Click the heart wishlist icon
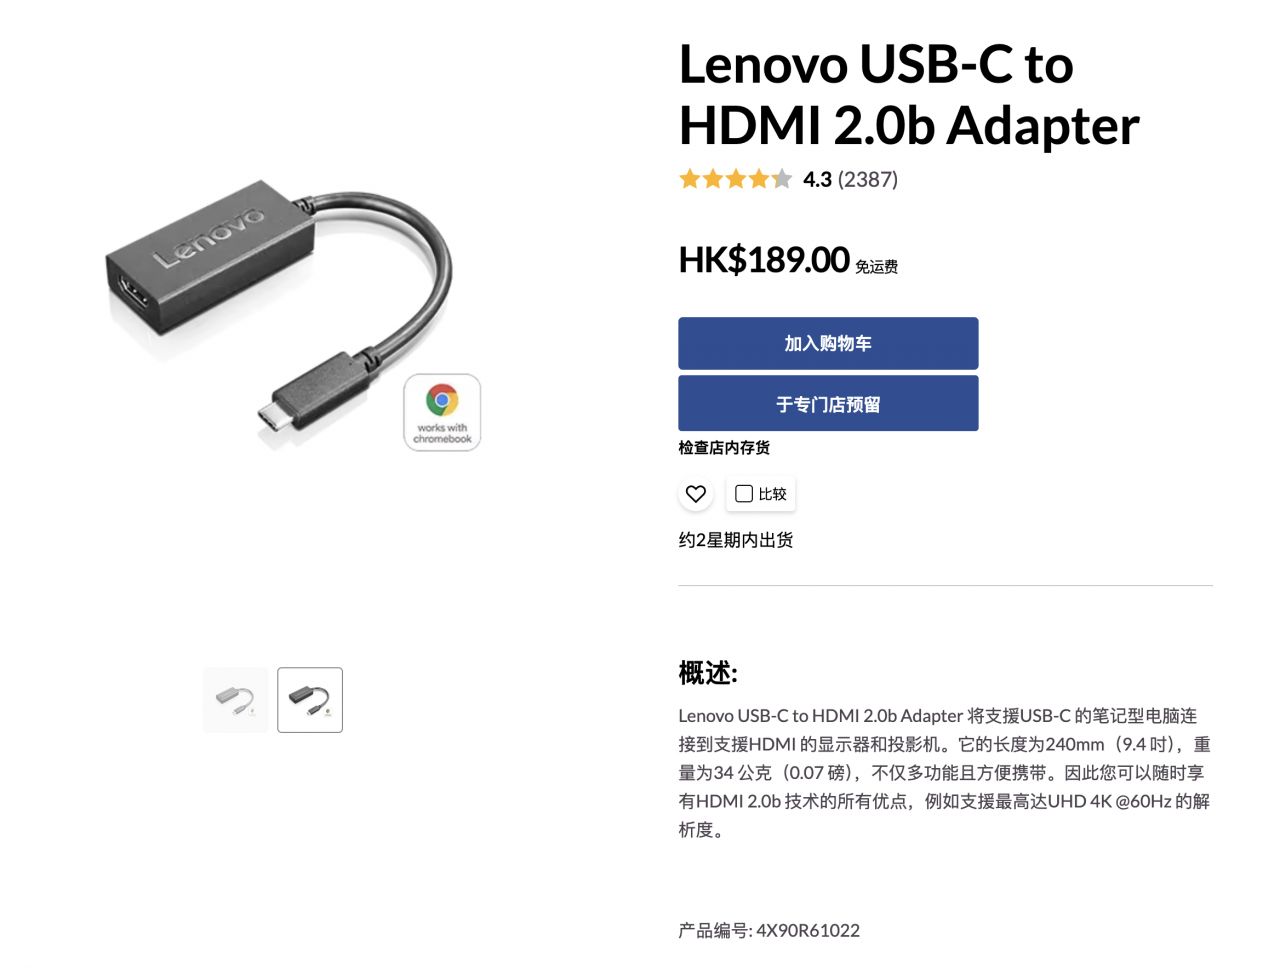This screenshot has height=974, width=1280. [696, 494]
